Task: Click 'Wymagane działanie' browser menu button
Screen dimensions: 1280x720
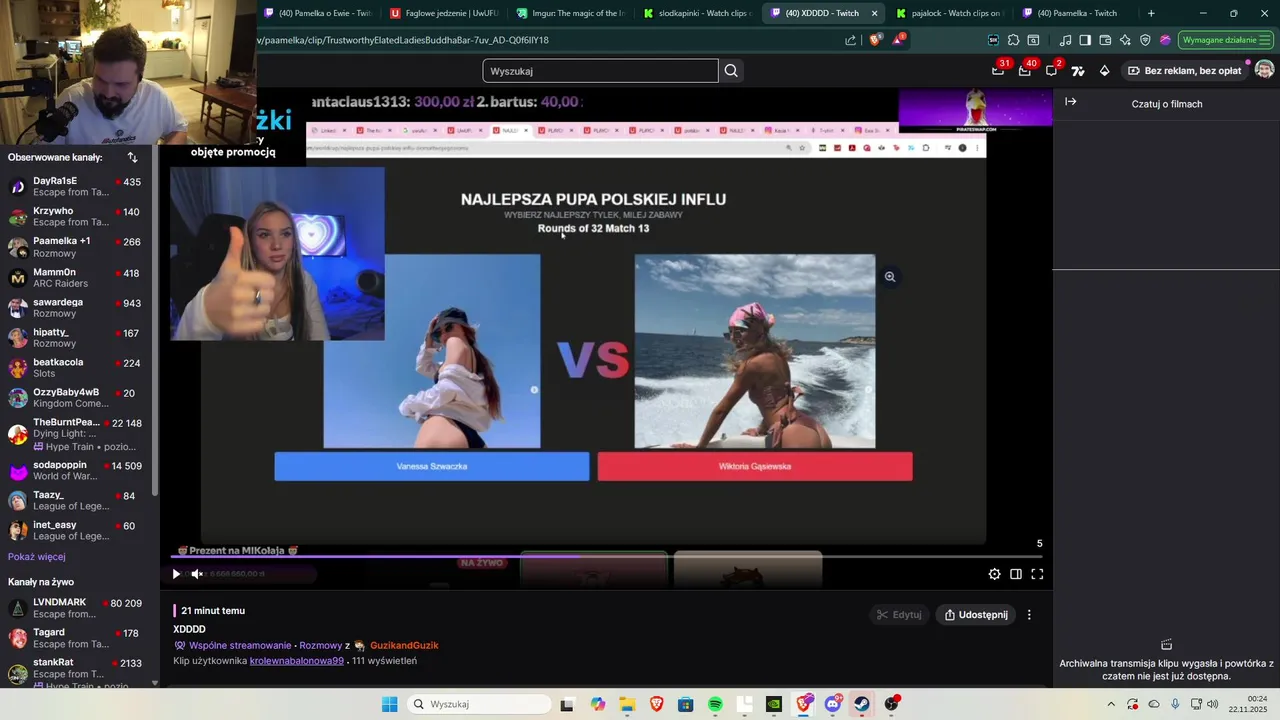Action: [1224, 40]
